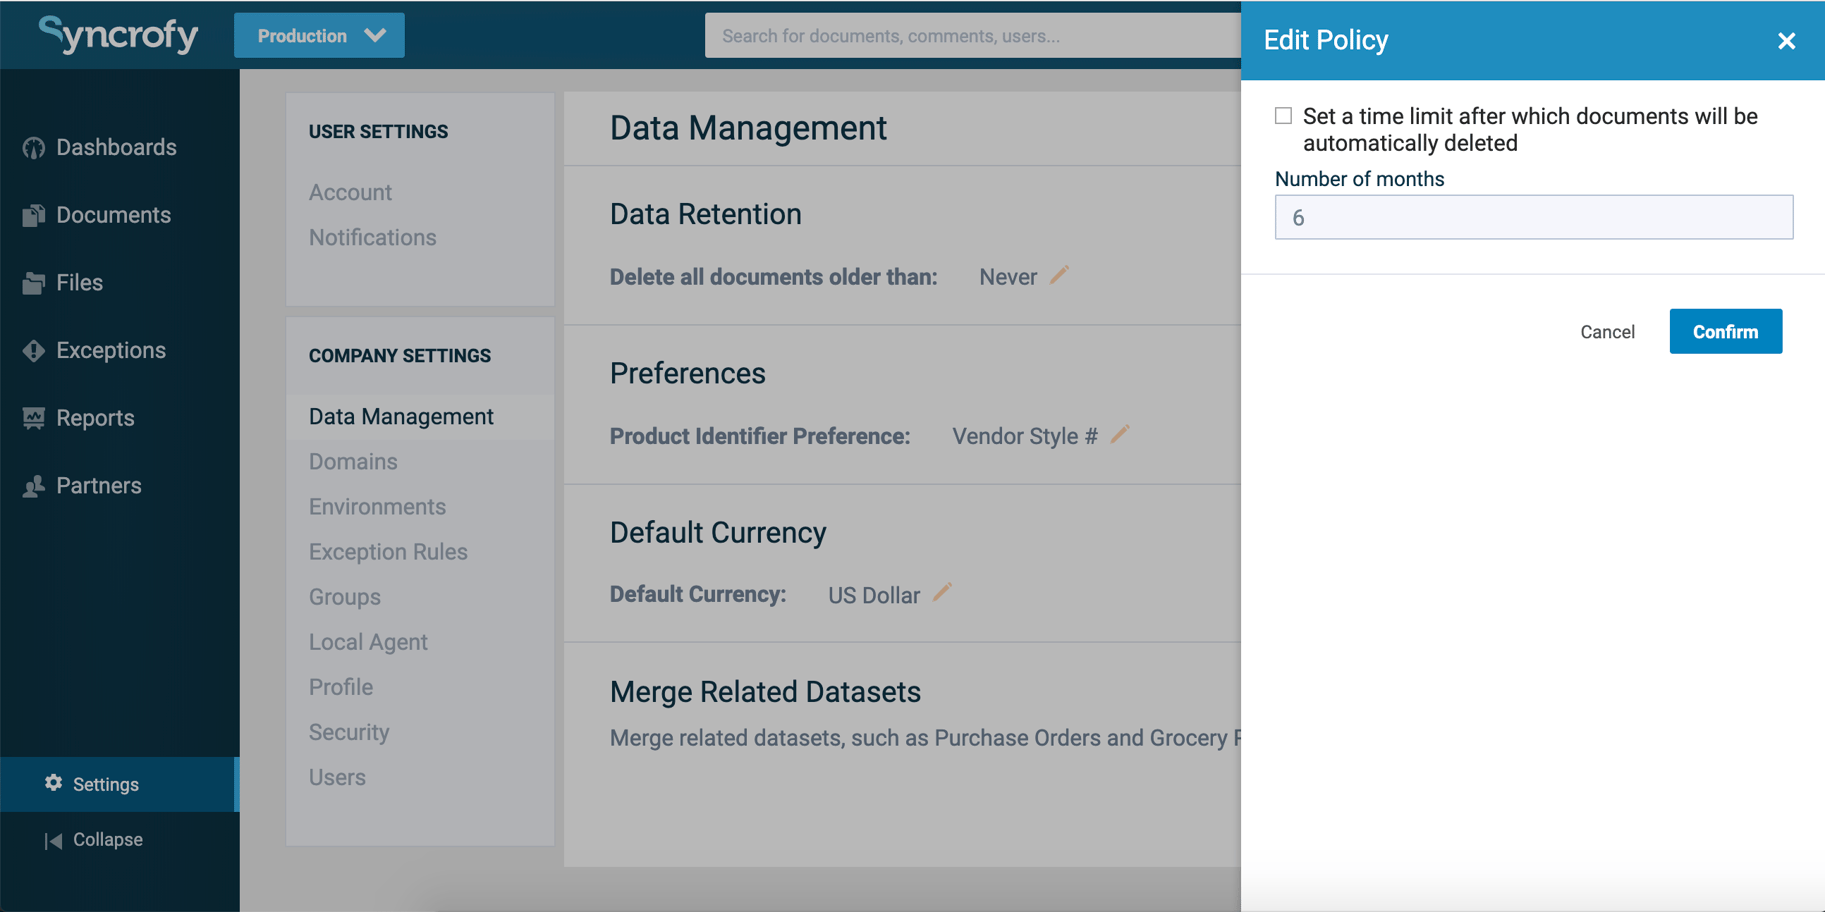Click the Number of months input field

pyautogui.click(x=1533, y=217)
